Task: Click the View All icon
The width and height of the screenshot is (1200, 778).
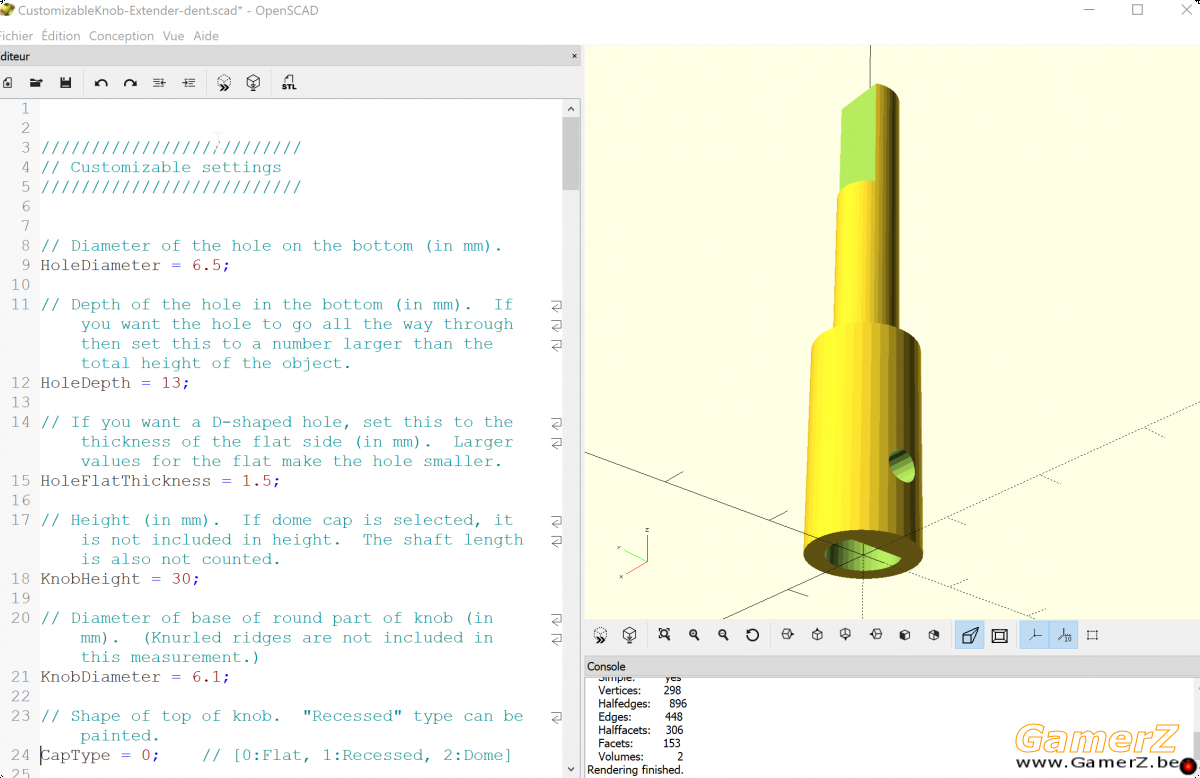Action: point(664,635)
